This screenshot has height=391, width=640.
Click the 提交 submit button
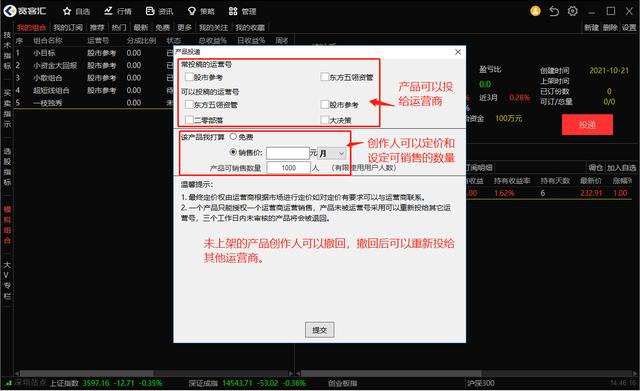[x=320, y=330]
